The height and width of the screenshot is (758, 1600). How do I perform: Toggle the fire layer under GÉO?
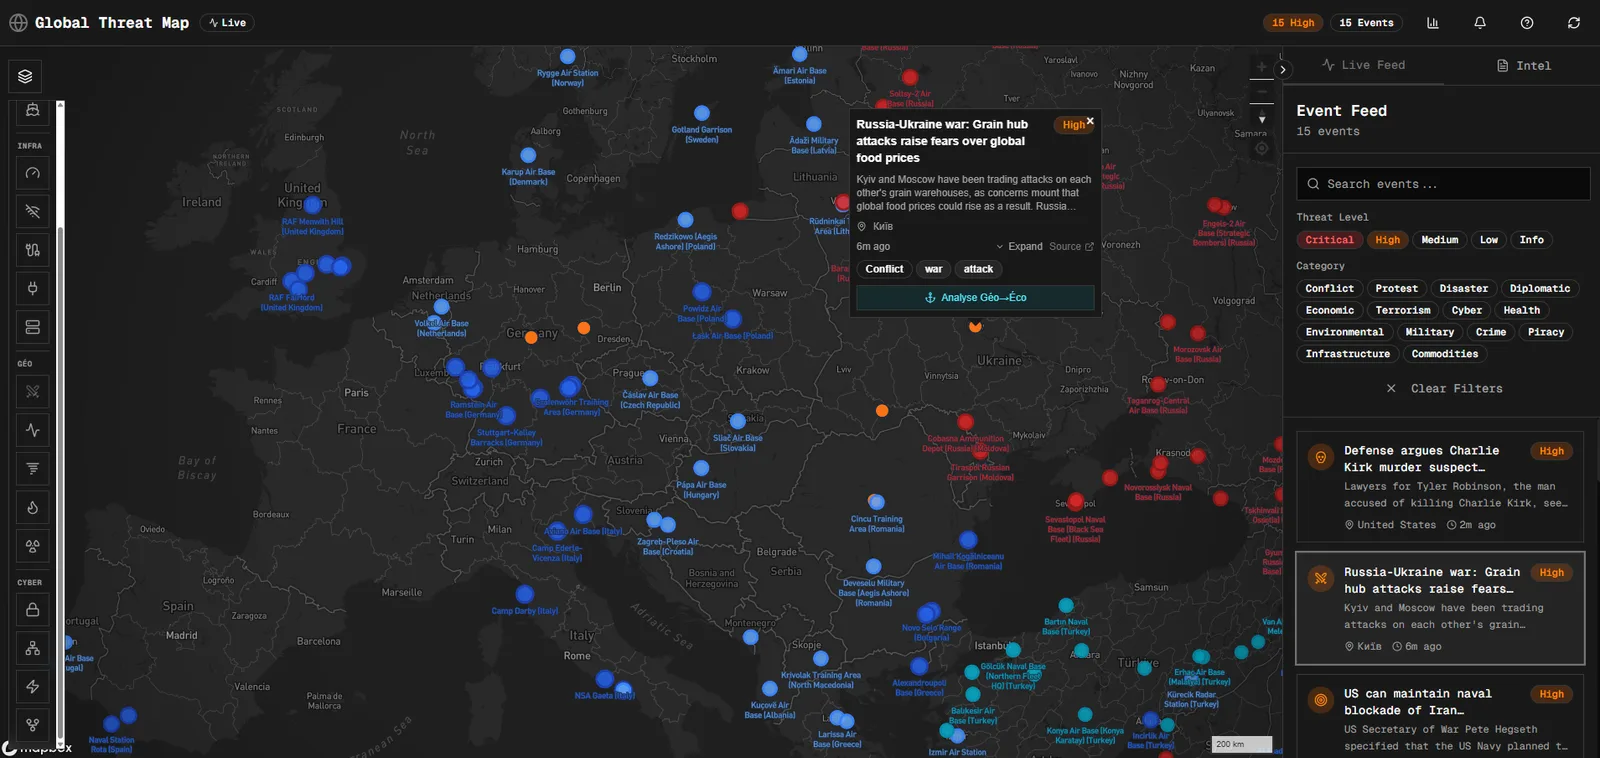(x=33, y=507)
